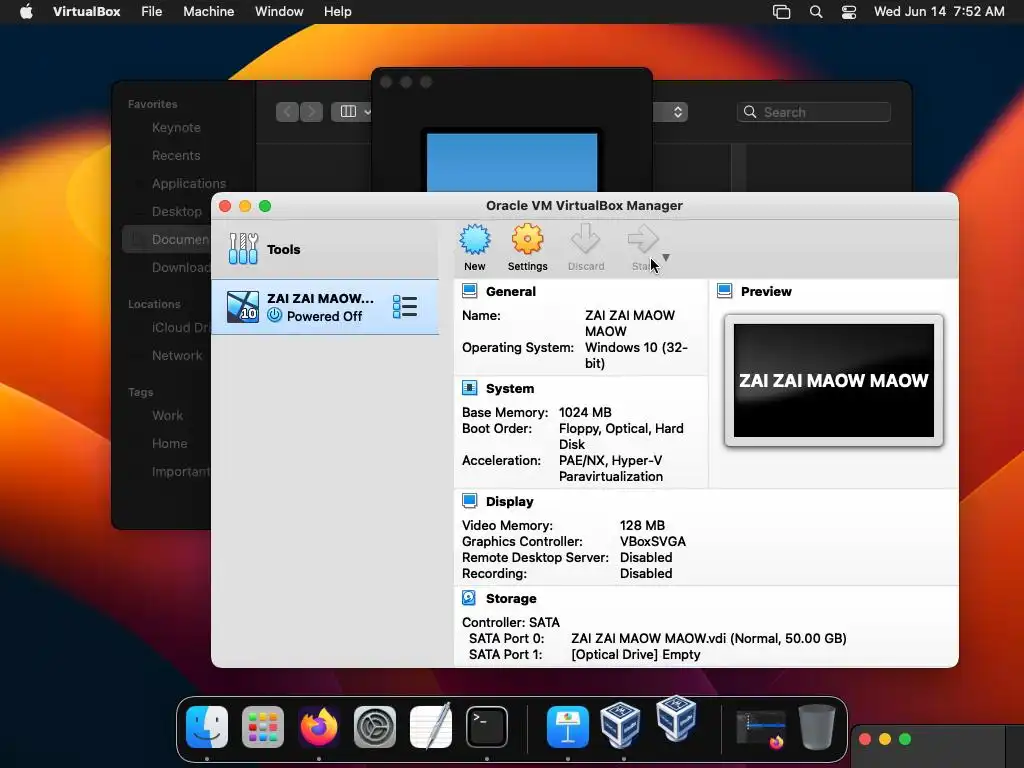This screenshot has height=768, width=1024.
Task: Click the ZAI ZAI MAOW MAOW preview thumbnail
Action: pyautogui.click(x=834, y=381)
